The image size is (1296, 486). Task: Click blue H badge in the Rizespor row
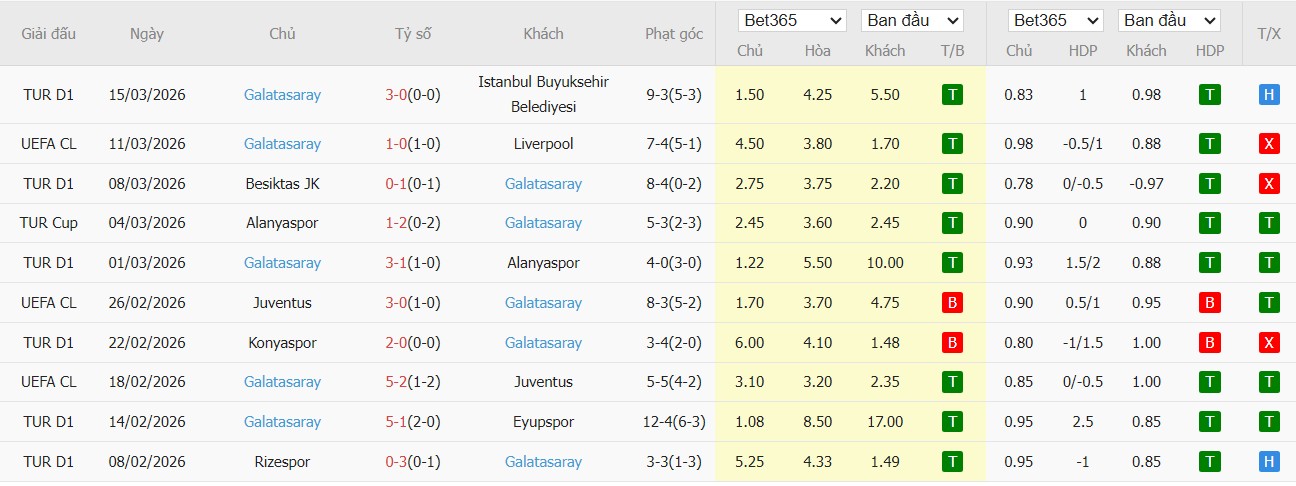[1269, 462]
